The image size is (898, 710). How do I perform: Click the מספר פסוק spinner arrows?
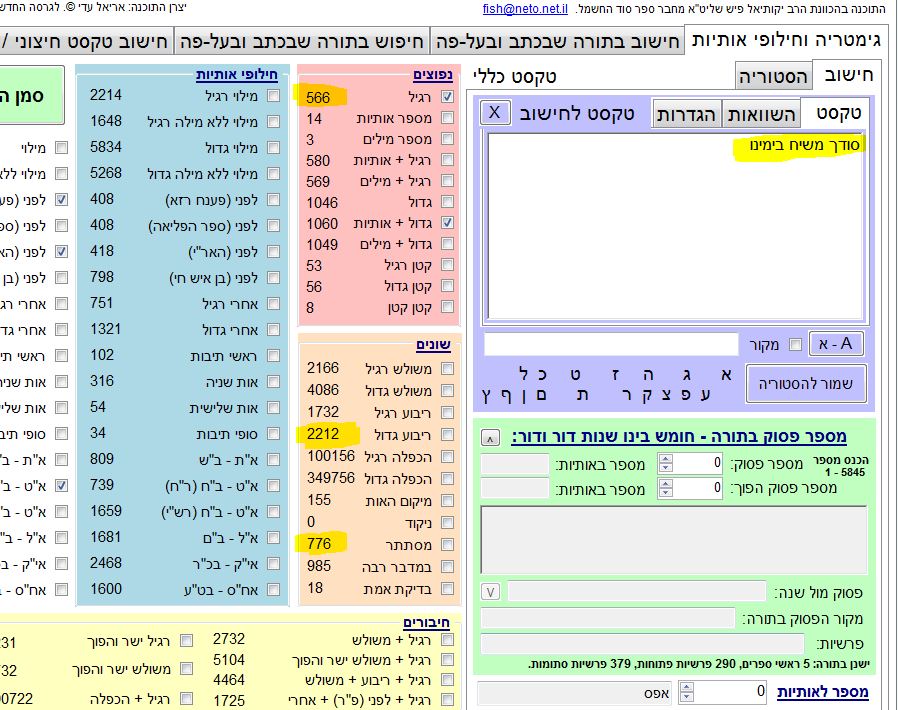click(667, 464)
